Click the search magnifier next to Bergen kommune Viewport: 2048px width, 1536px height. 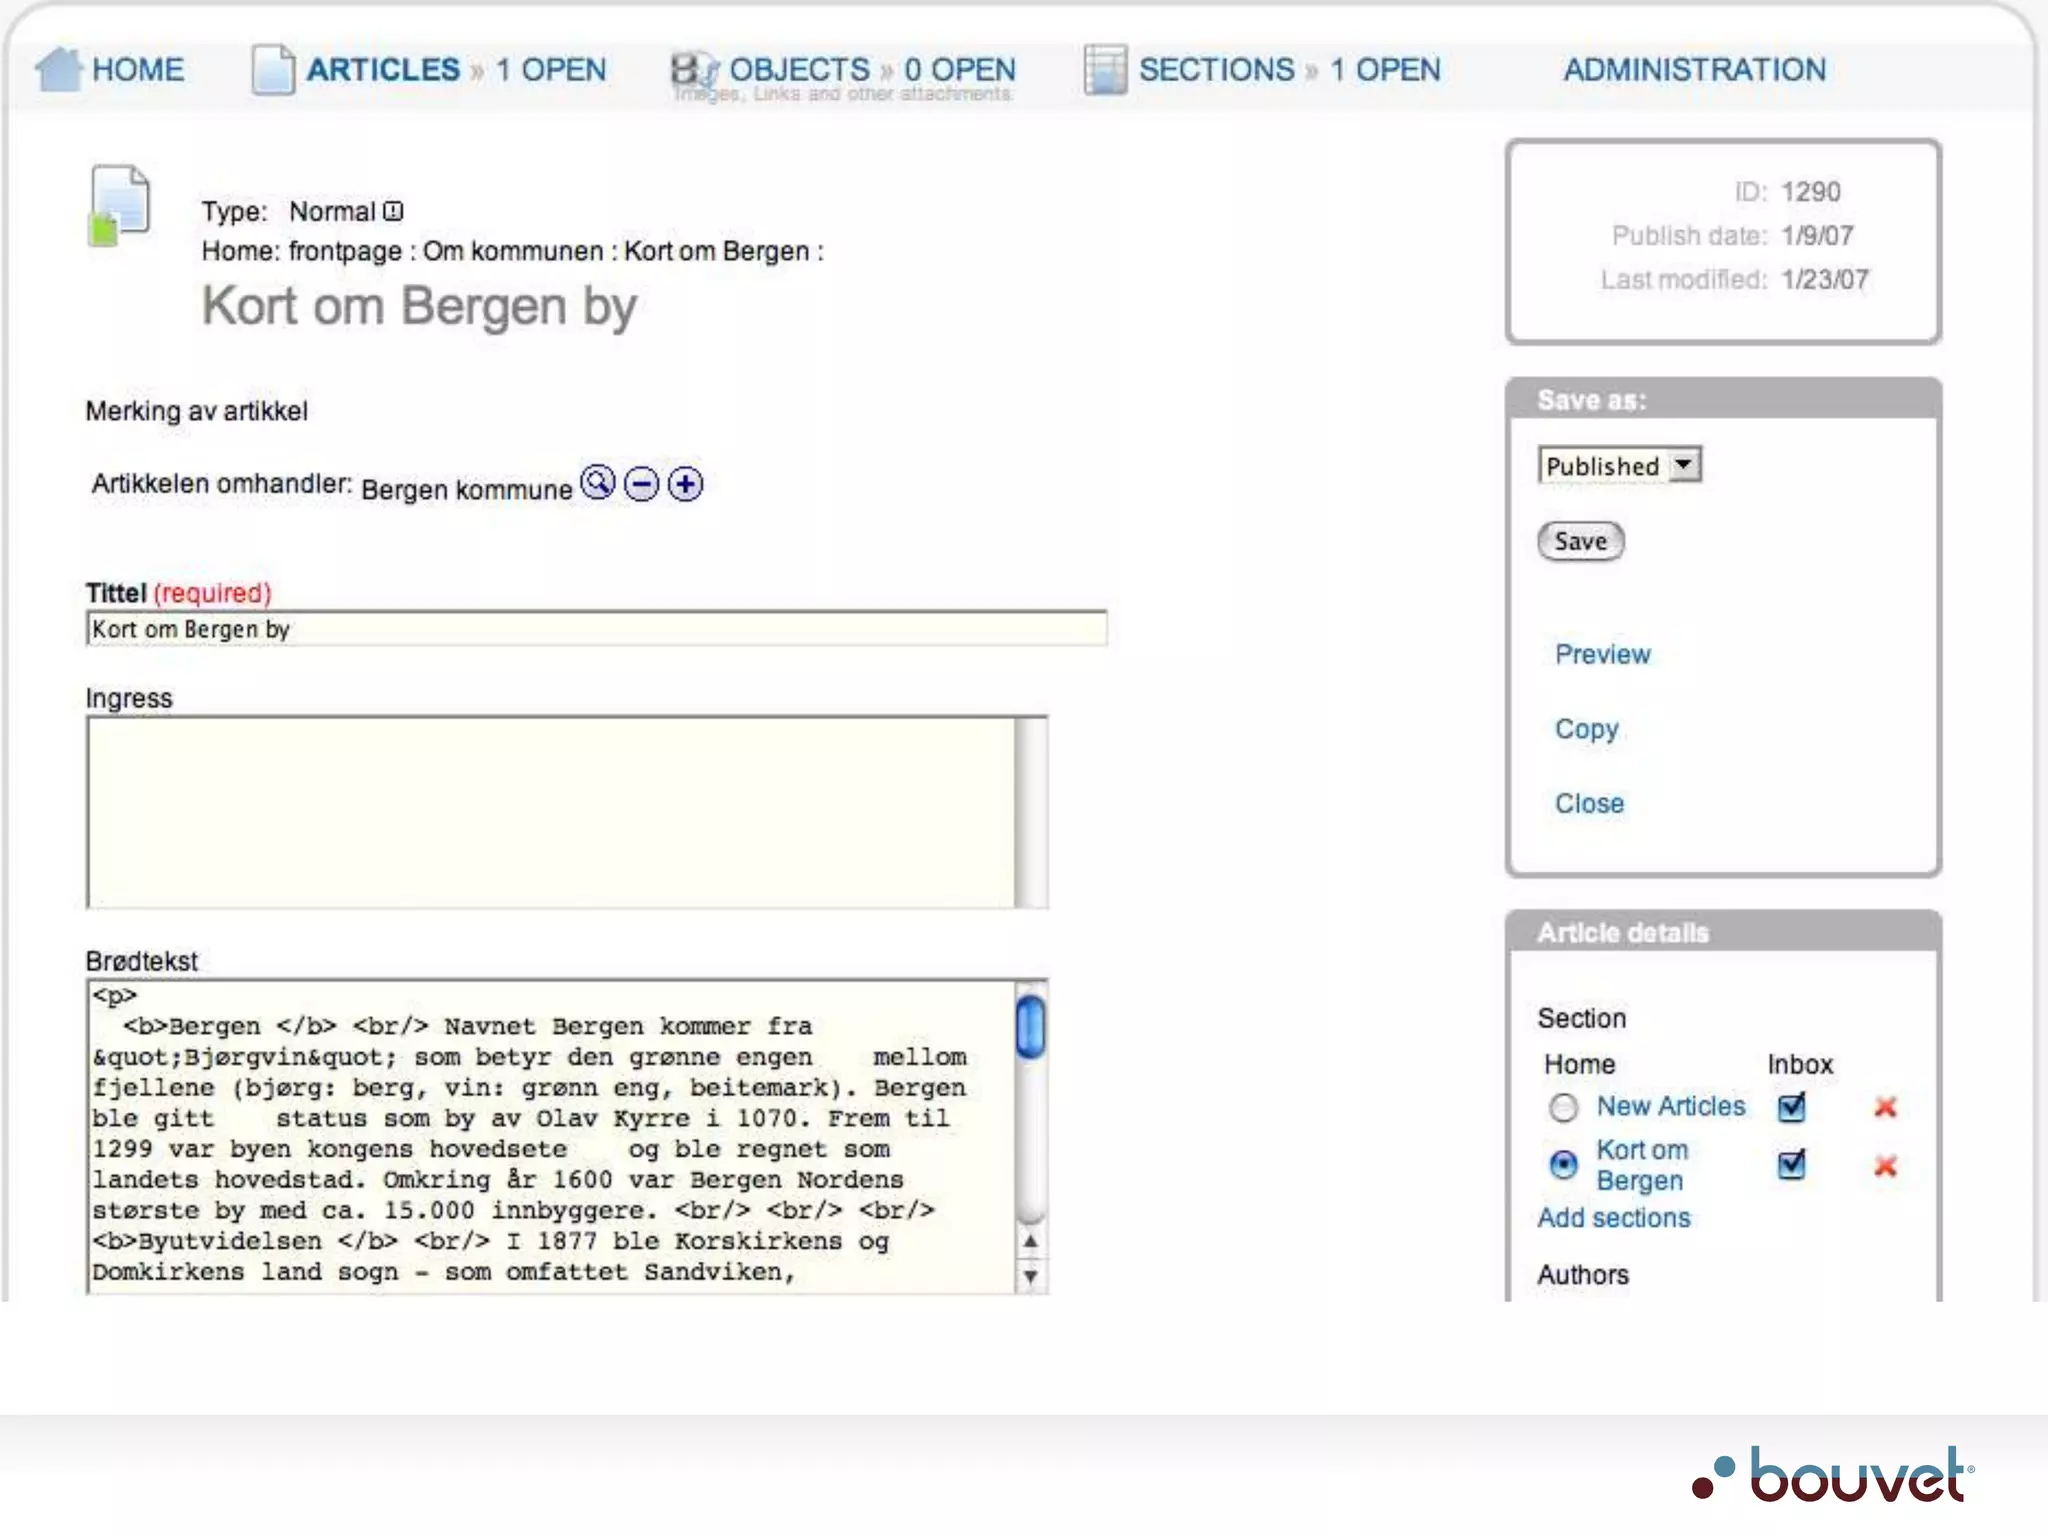click(x=598, y=483)
